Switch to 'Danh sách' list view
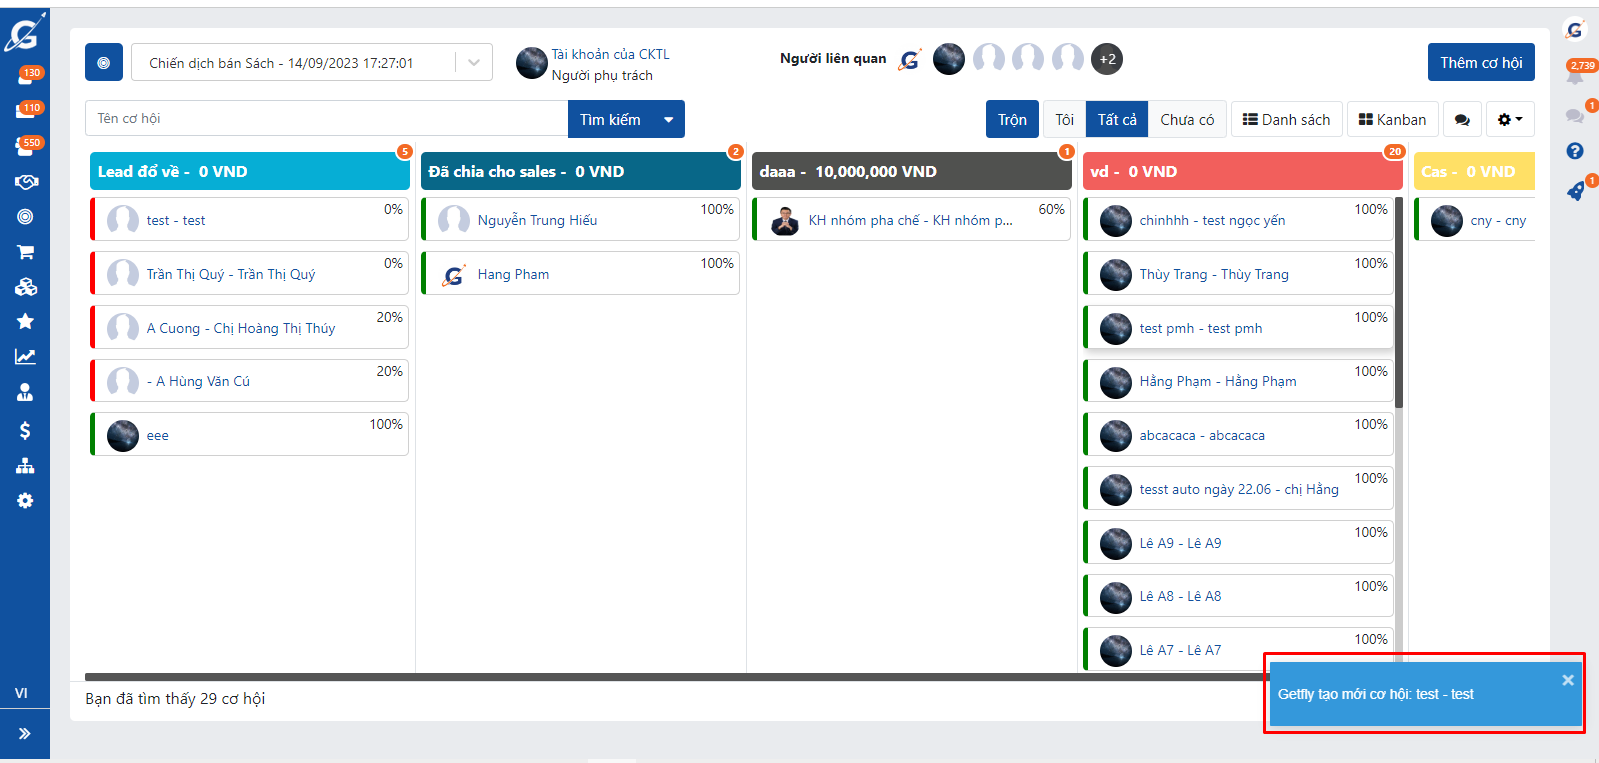1599x763 pixels. point(1286,120)
